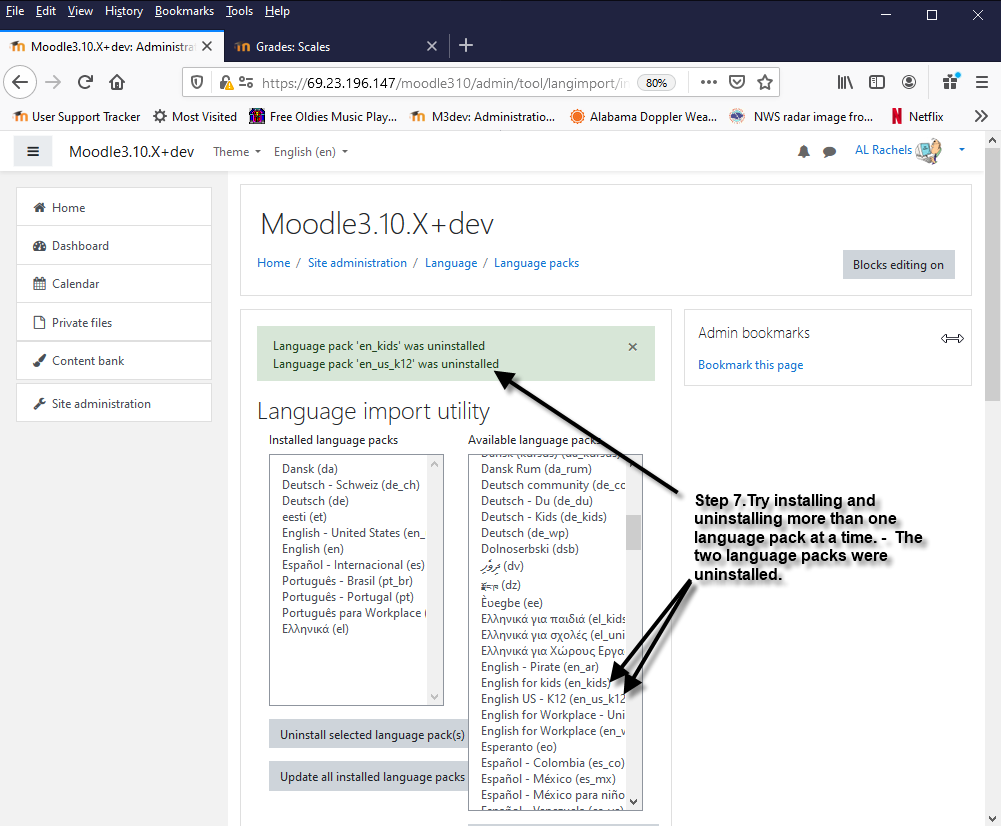
Task: Click installed packs list scroll down arrow
Action: click(435, 697)
